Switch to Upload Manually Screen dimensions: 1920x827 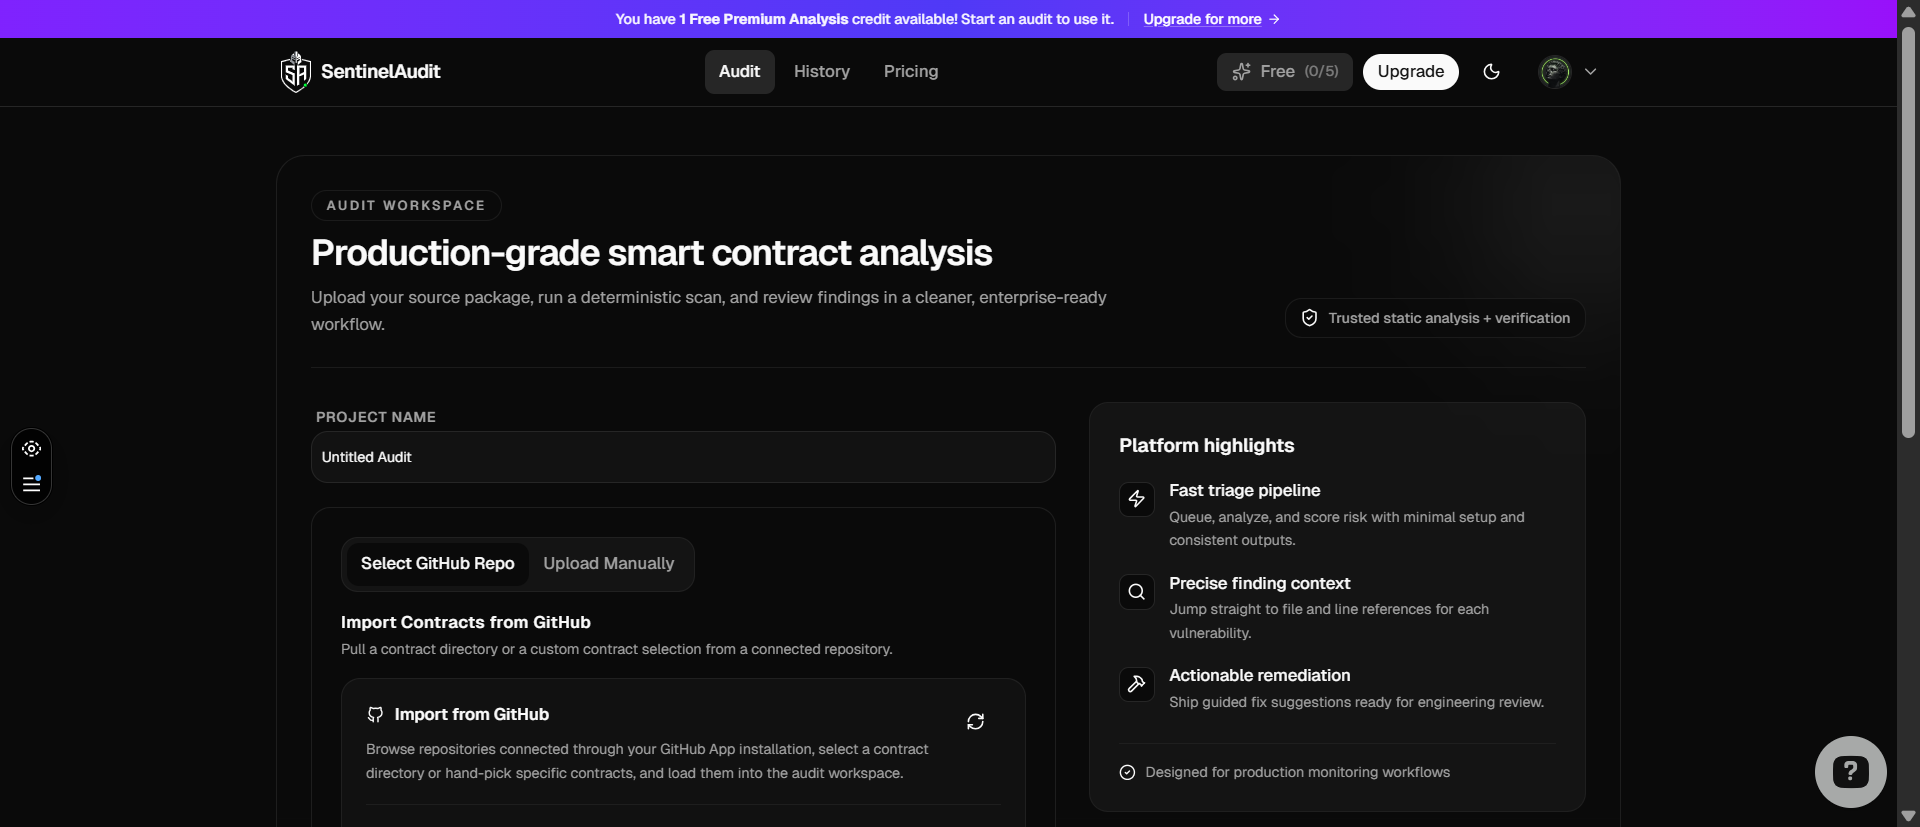click(x=608, y=563)
